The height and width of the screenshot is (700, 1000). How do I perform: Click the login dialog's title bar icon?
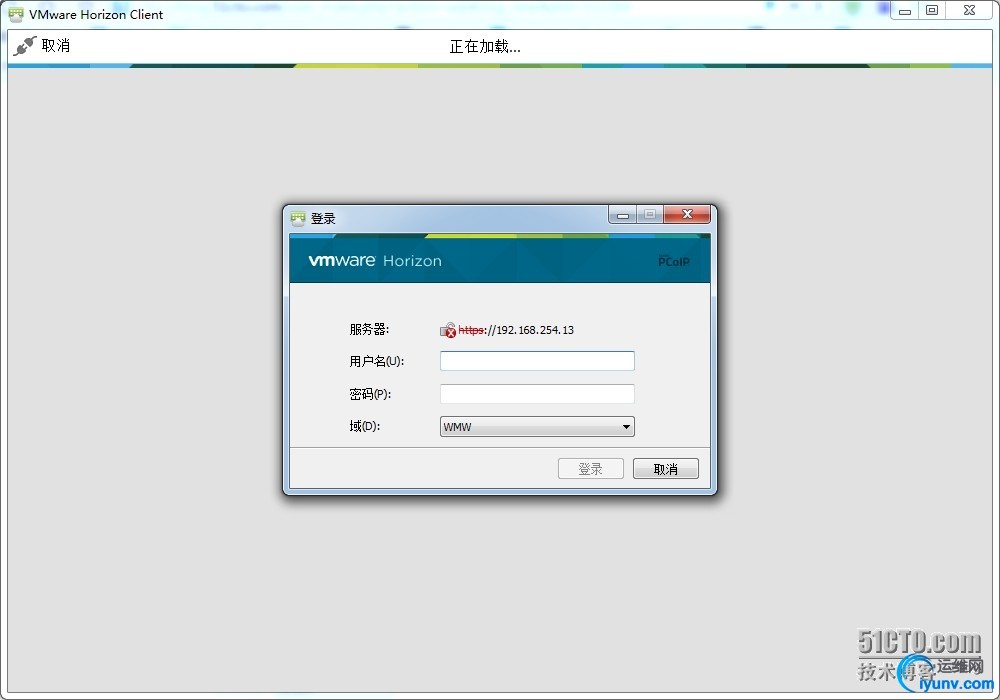click(x=298, y=219)
